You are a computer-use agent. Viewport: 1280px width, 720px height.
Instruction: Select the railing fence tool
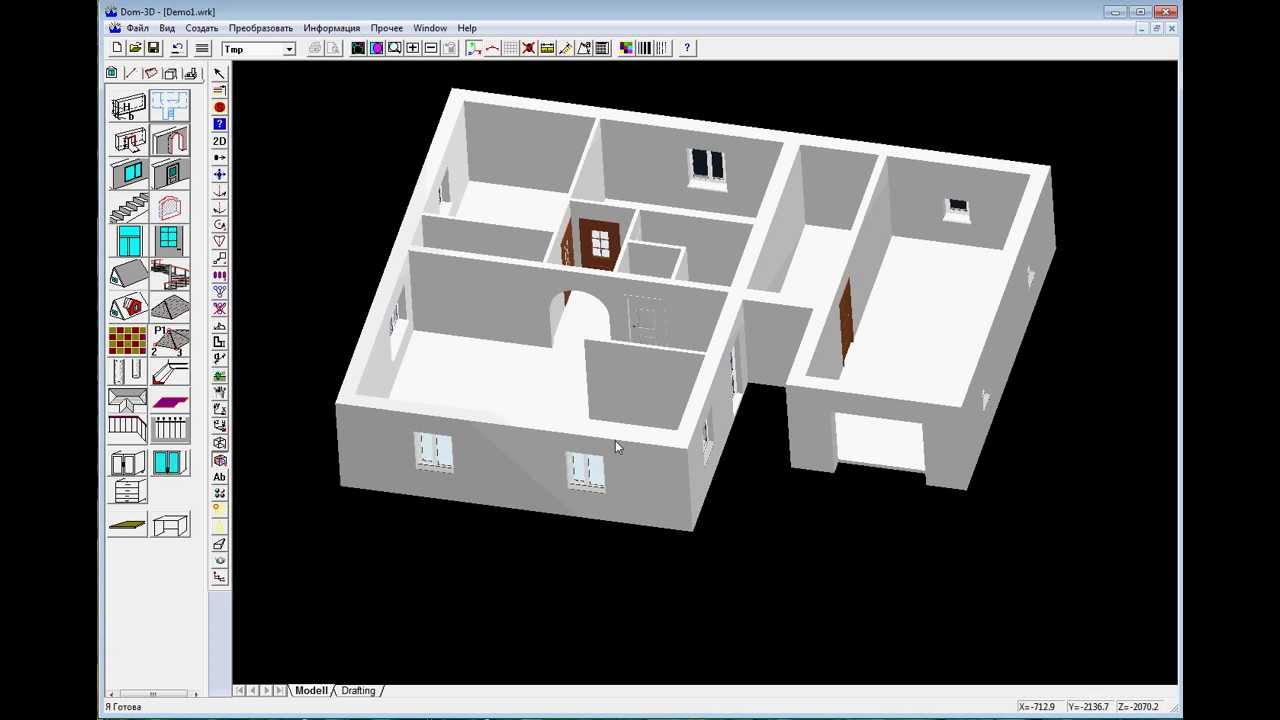tap(169, 430)
